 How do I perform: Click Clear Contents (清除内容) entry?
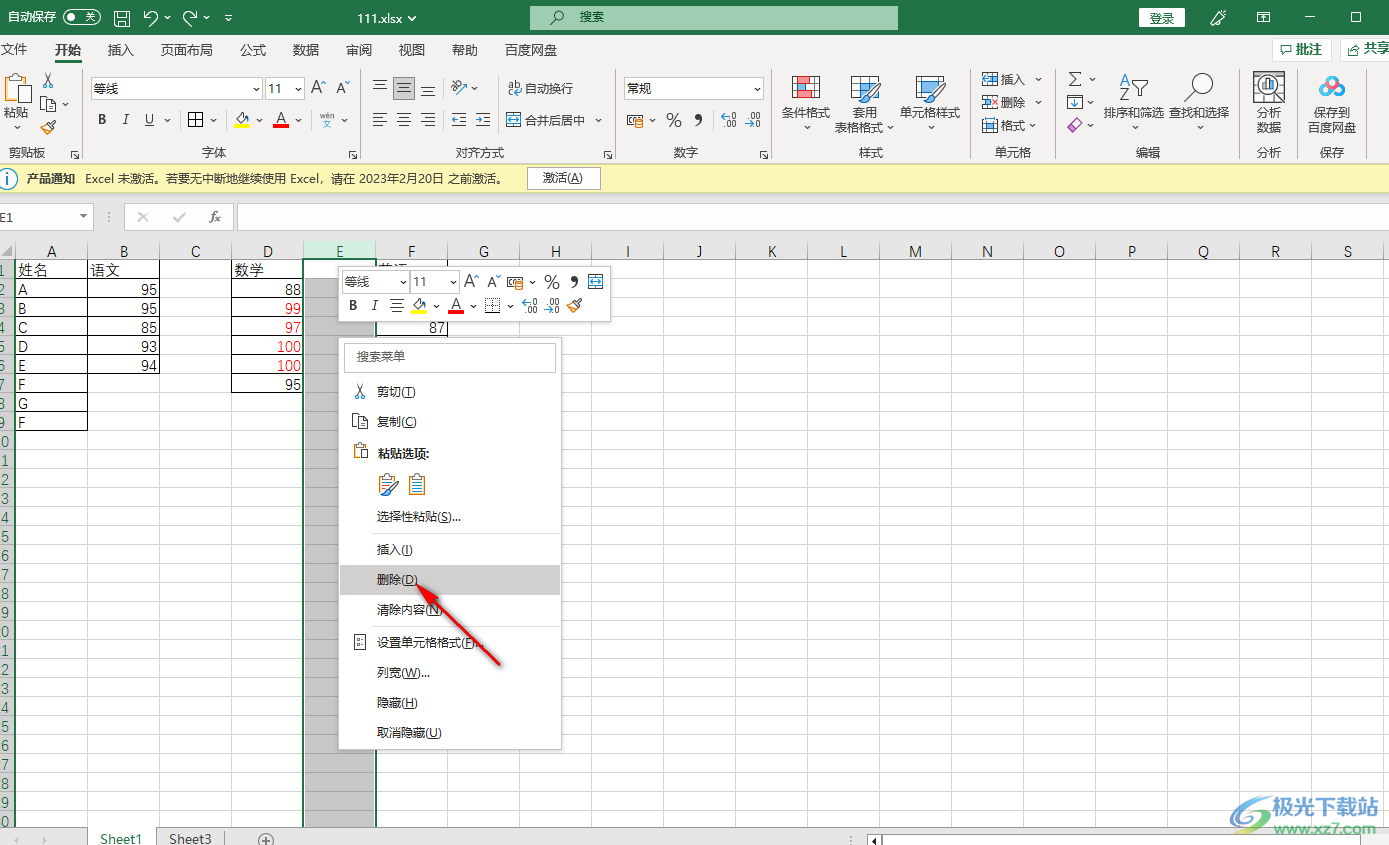pos(450,610)
